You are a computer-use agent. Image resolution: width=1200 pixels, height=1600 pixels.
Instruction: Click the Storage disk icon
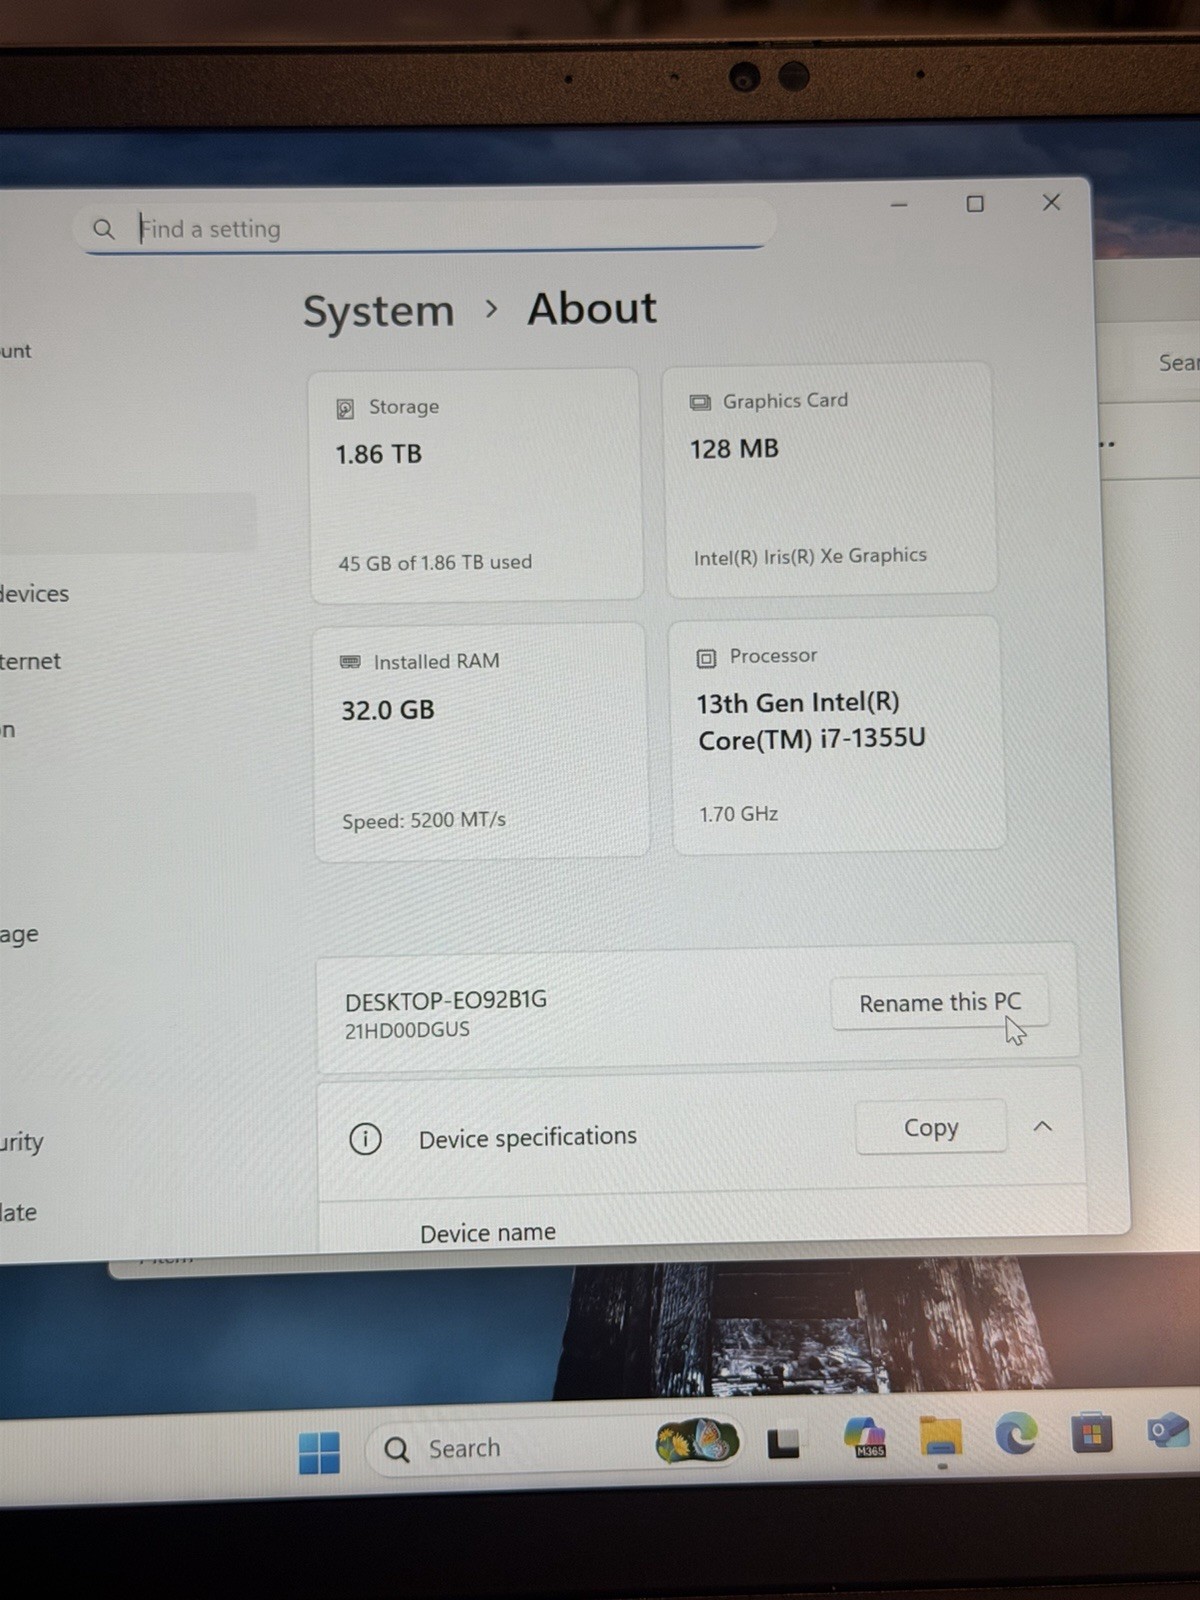pyautogui.click(x=345, y=408)
